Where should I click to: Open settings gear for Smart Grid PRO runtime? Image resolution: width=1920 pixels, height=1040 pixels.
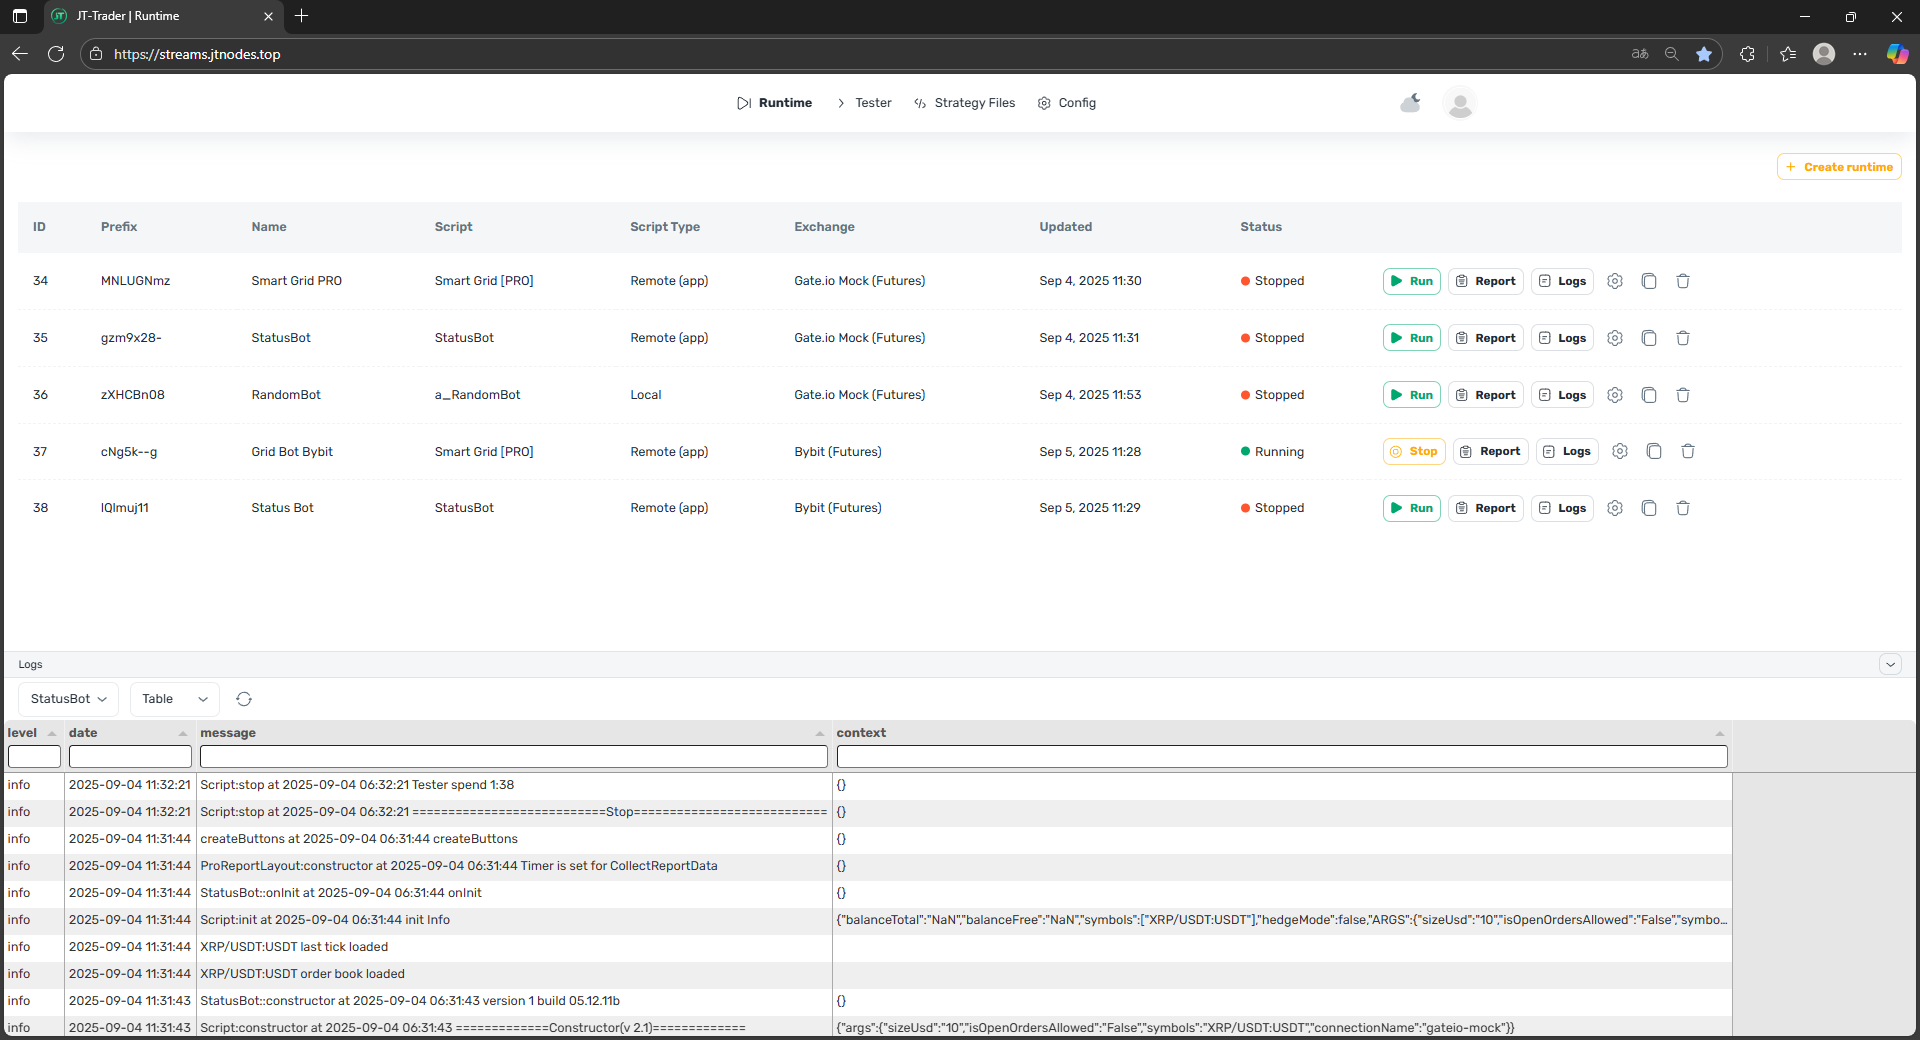pos(1614,281)
